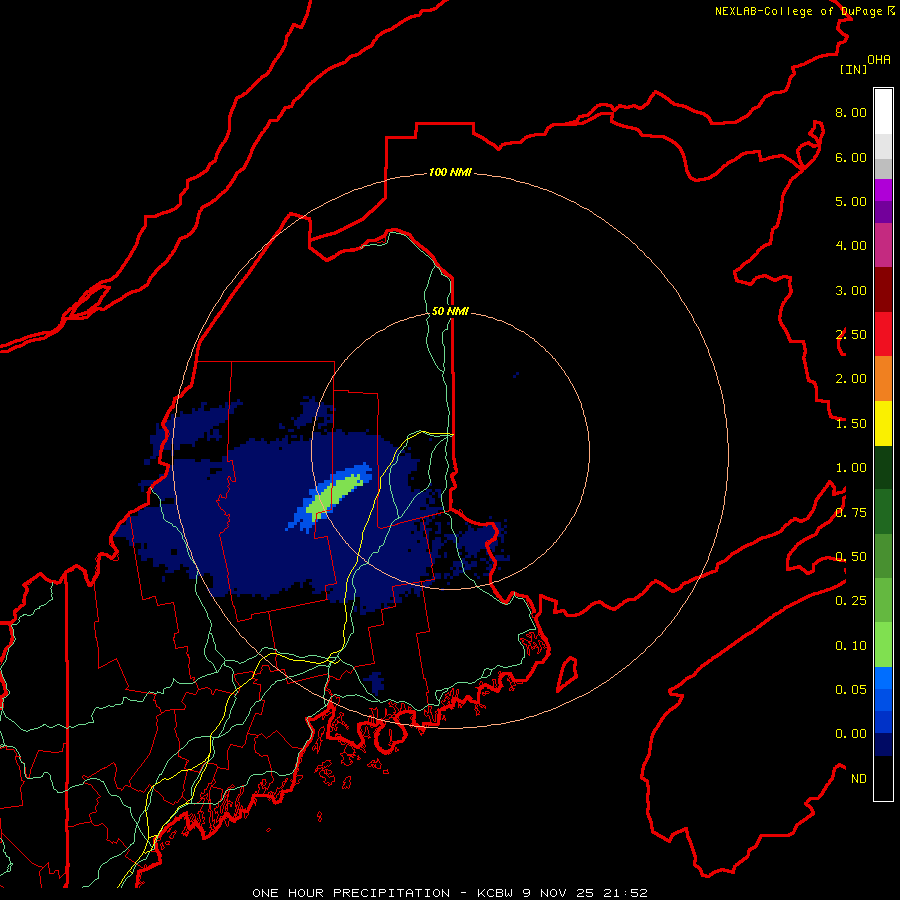The height and width of the screenshot is (900, 900).
Task: Pick the darkest green swatch near 1.00
Action: [883, 467]
